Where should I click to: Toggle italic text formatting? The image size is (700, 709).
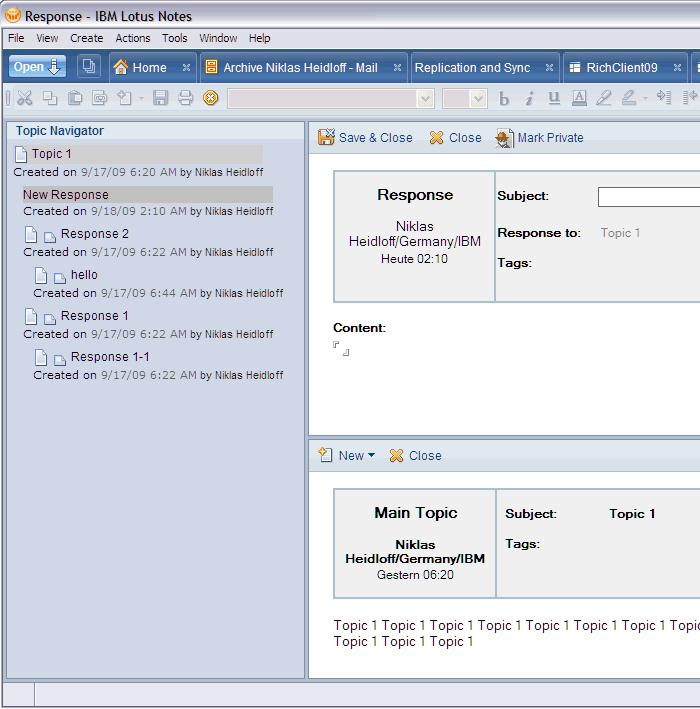coord(529,98)
